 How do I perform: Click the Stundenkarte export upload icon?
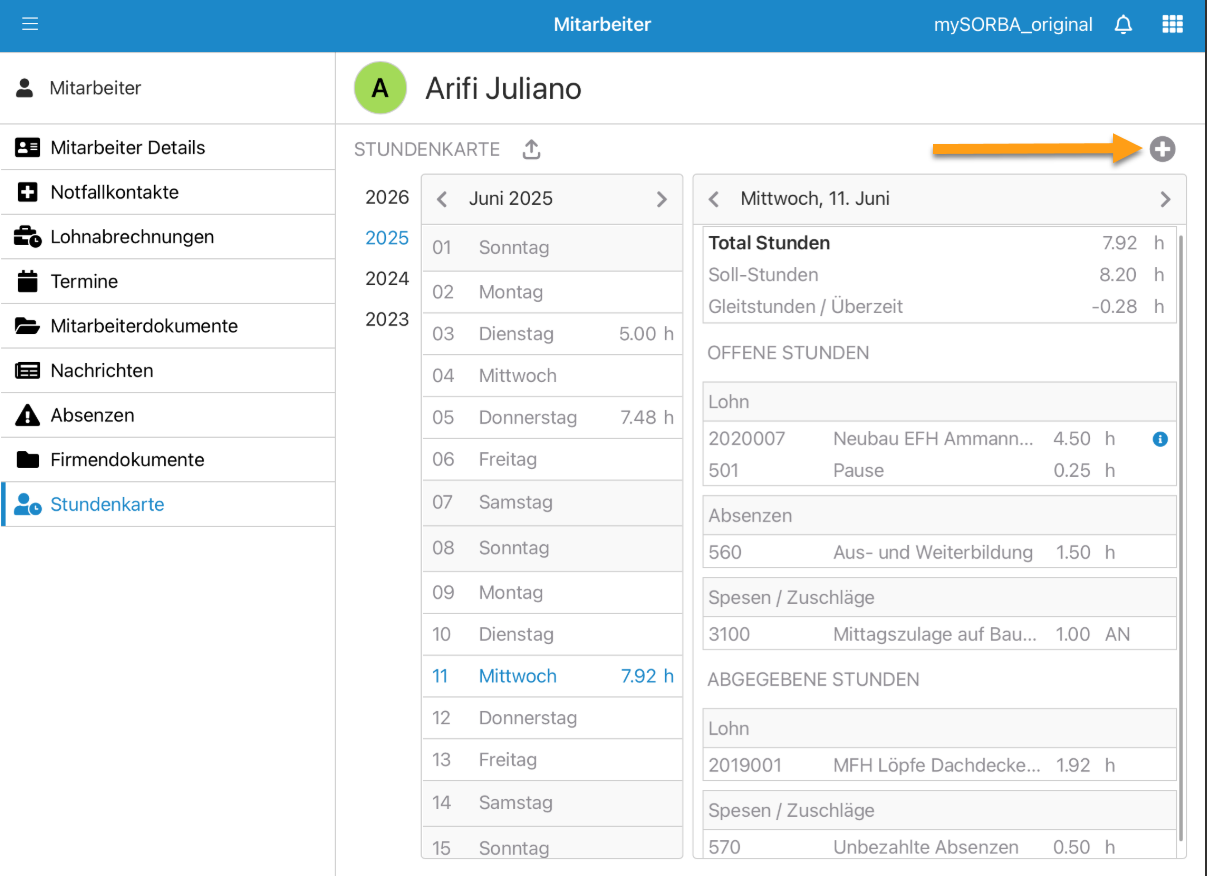click(x=532, y=150)
